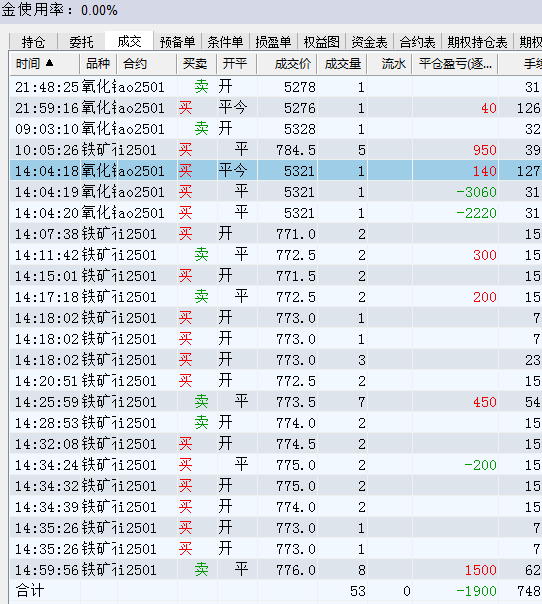Click the 平仓盈亏 column header
This screenshot has height=604, width=542.
click(455, 64)
